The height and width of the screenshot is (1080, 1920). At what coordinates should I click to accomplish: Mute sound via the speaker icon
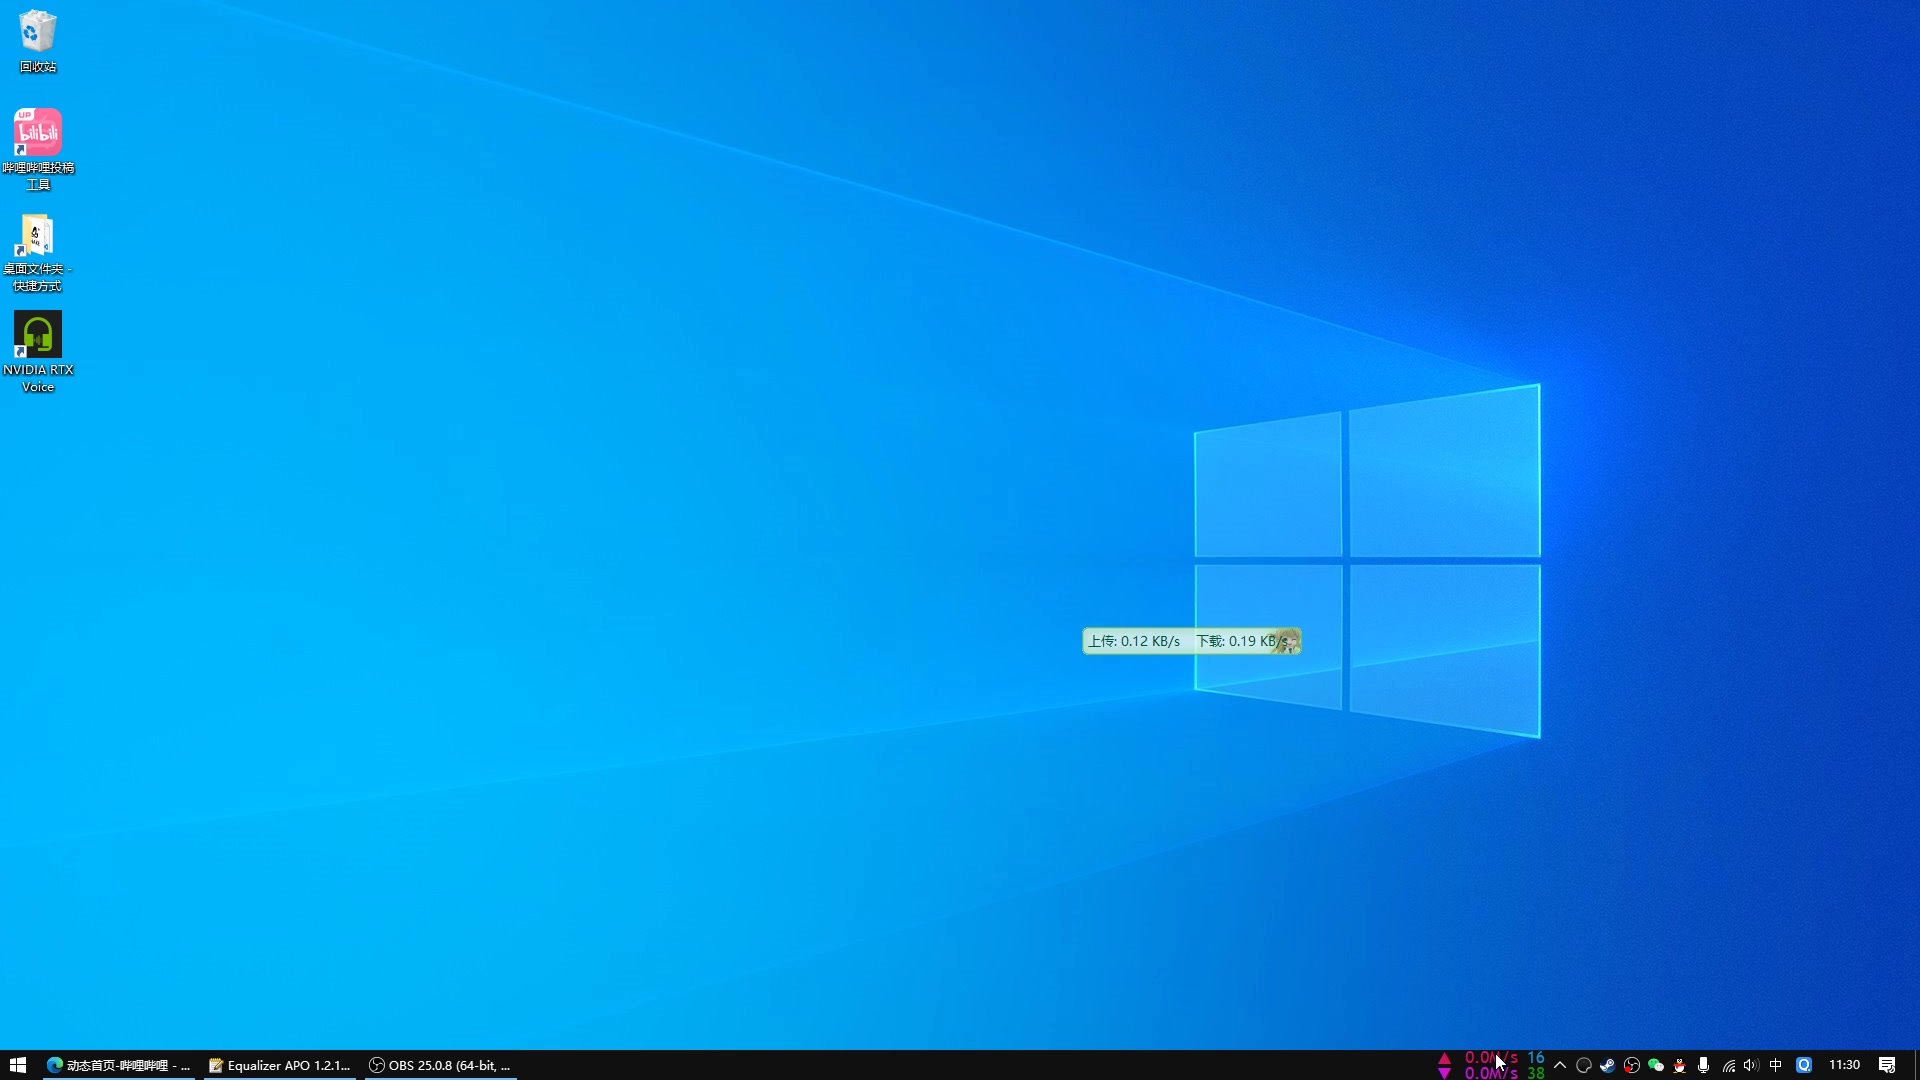1751,1065
